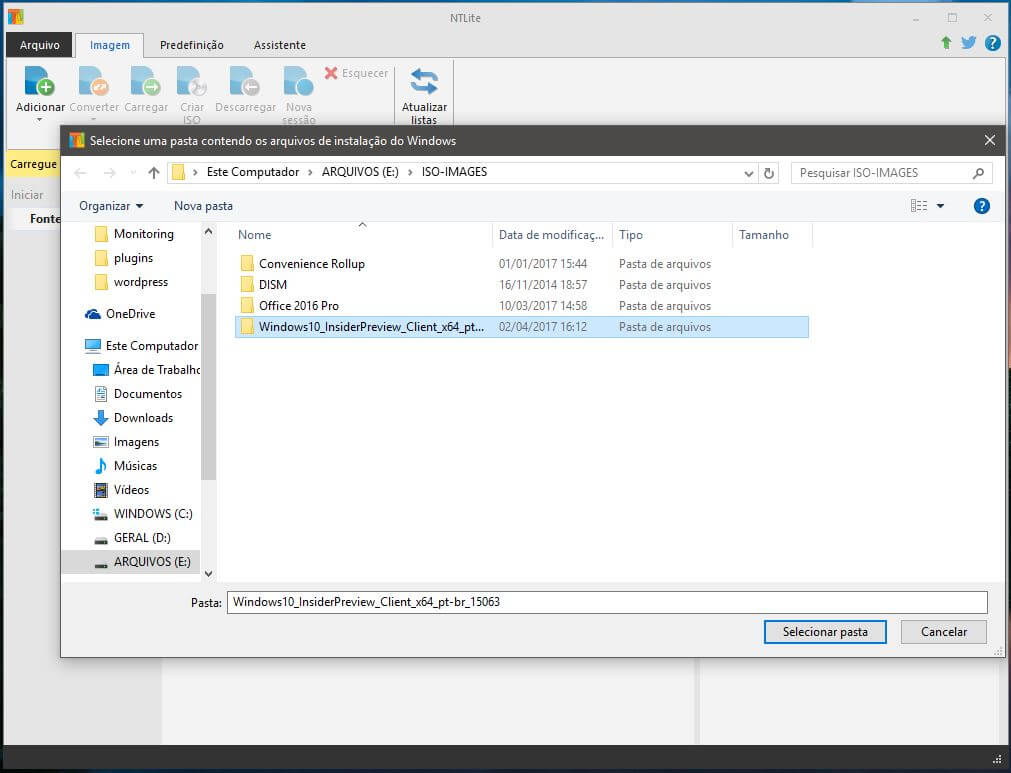Click the Pasta name input field
The height and width of the screenshot is (773, 1011).
pyautogui.click(x=607, y=602)
